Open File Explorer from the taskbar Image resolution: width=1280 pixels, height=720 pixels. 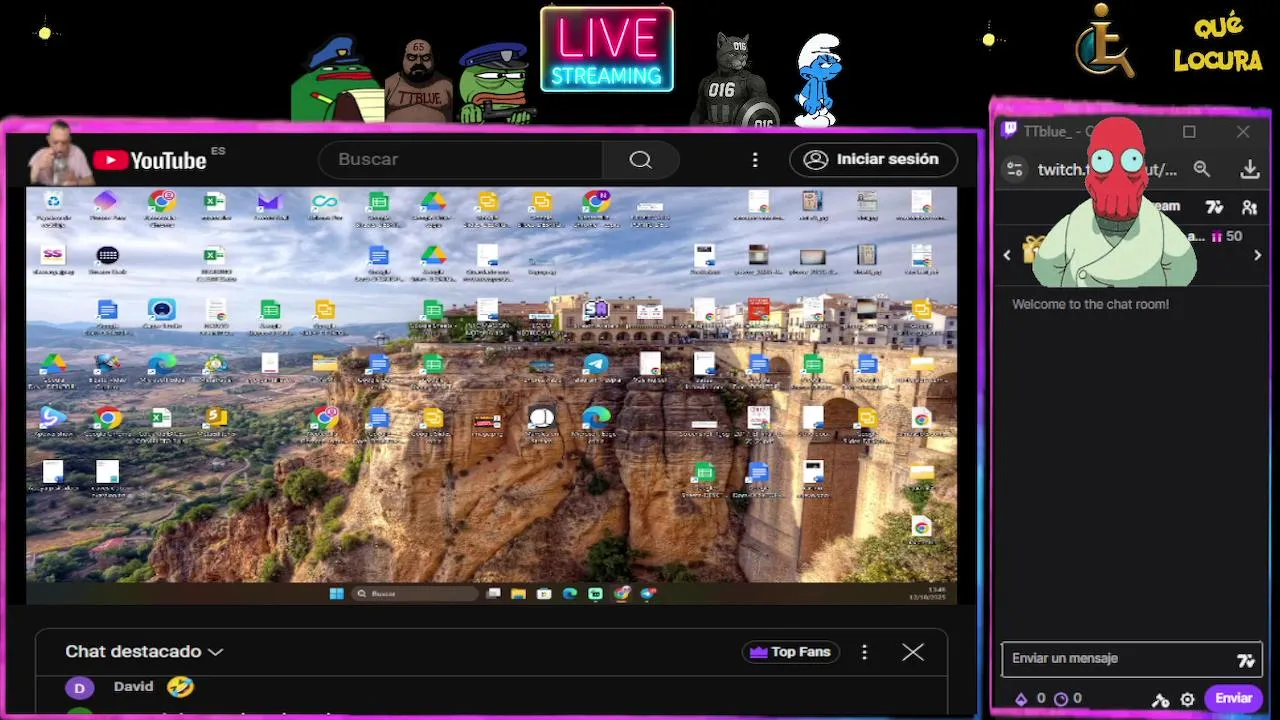tap(518, 594)
